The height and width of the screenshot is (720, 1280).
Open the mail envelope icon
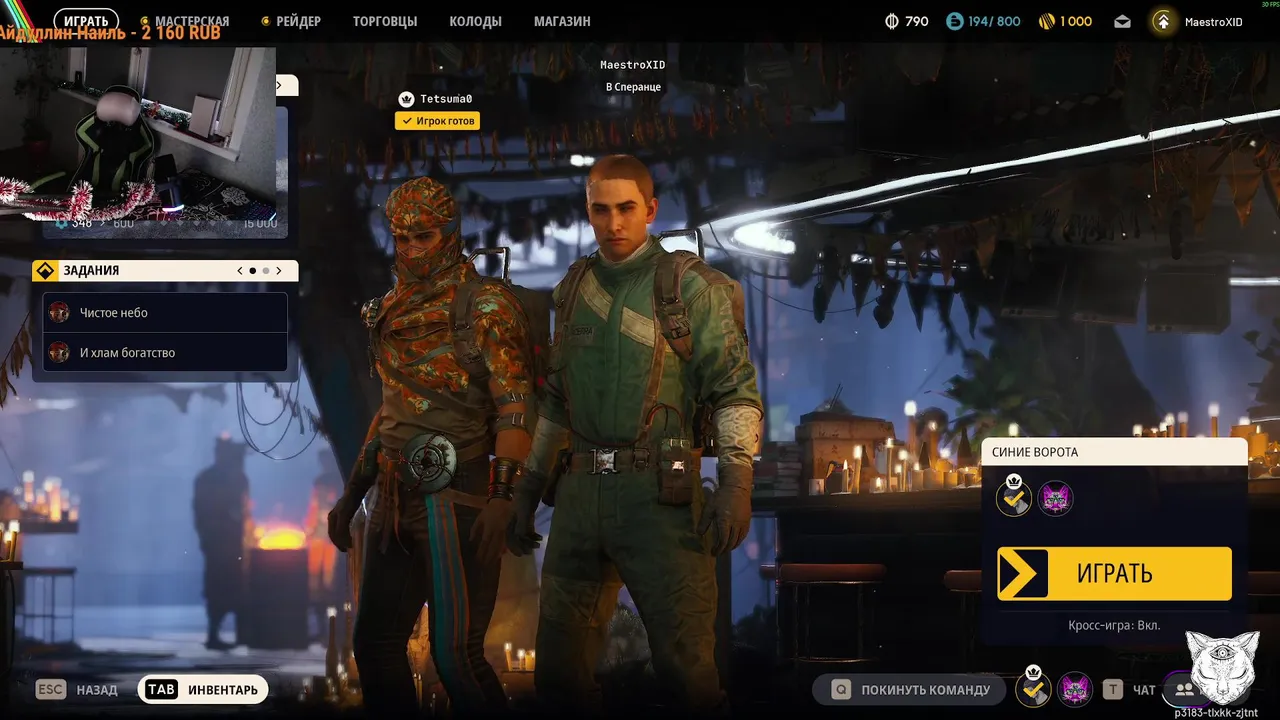tap(1122, 21)
